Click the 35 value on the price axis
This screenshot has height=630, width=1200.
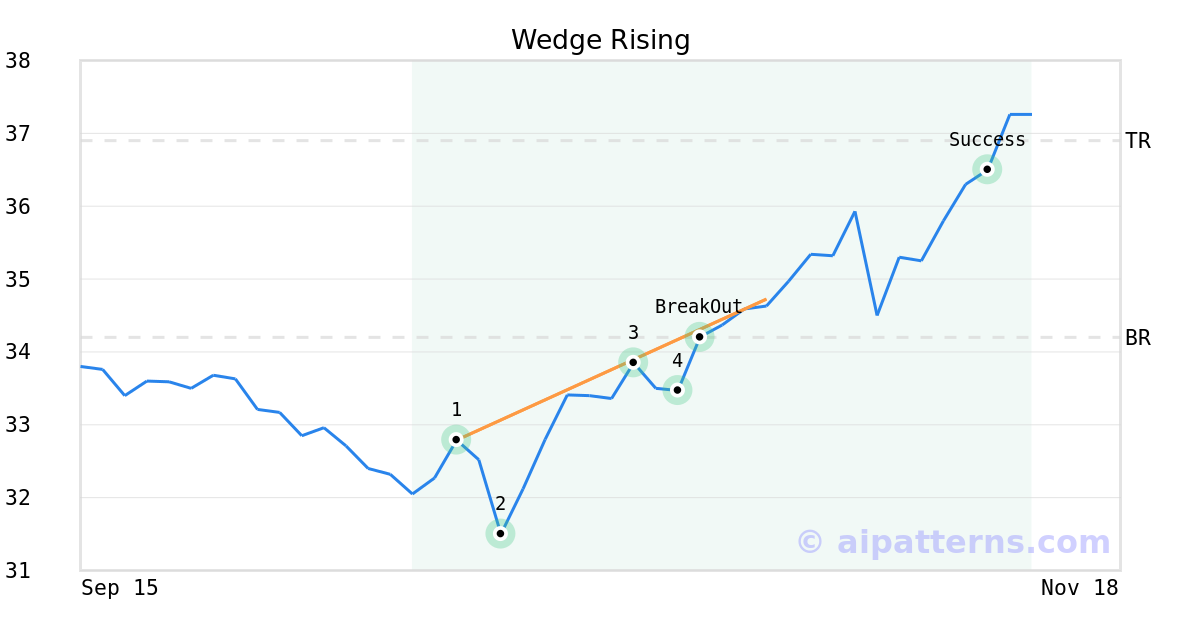[18, 279]
